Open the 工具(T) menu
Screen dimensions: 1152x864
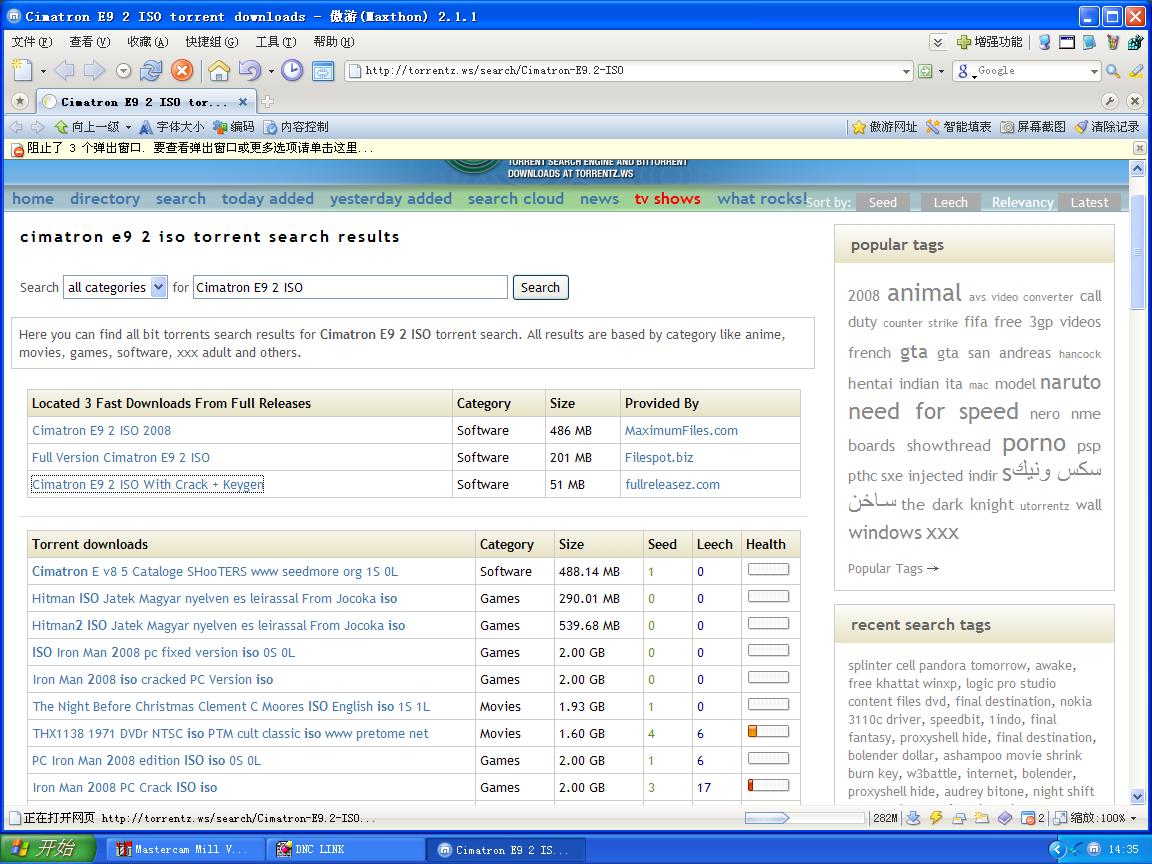[x=276, y=42]
